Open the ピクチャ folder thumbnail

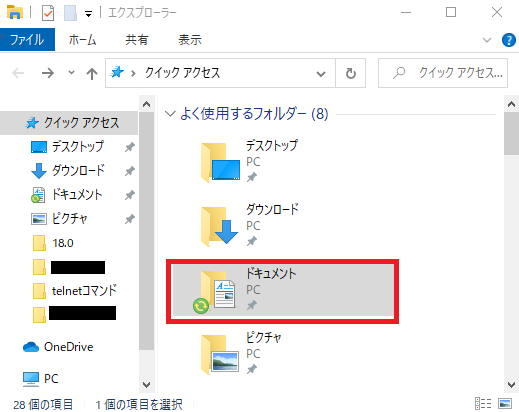coord(220,355)
